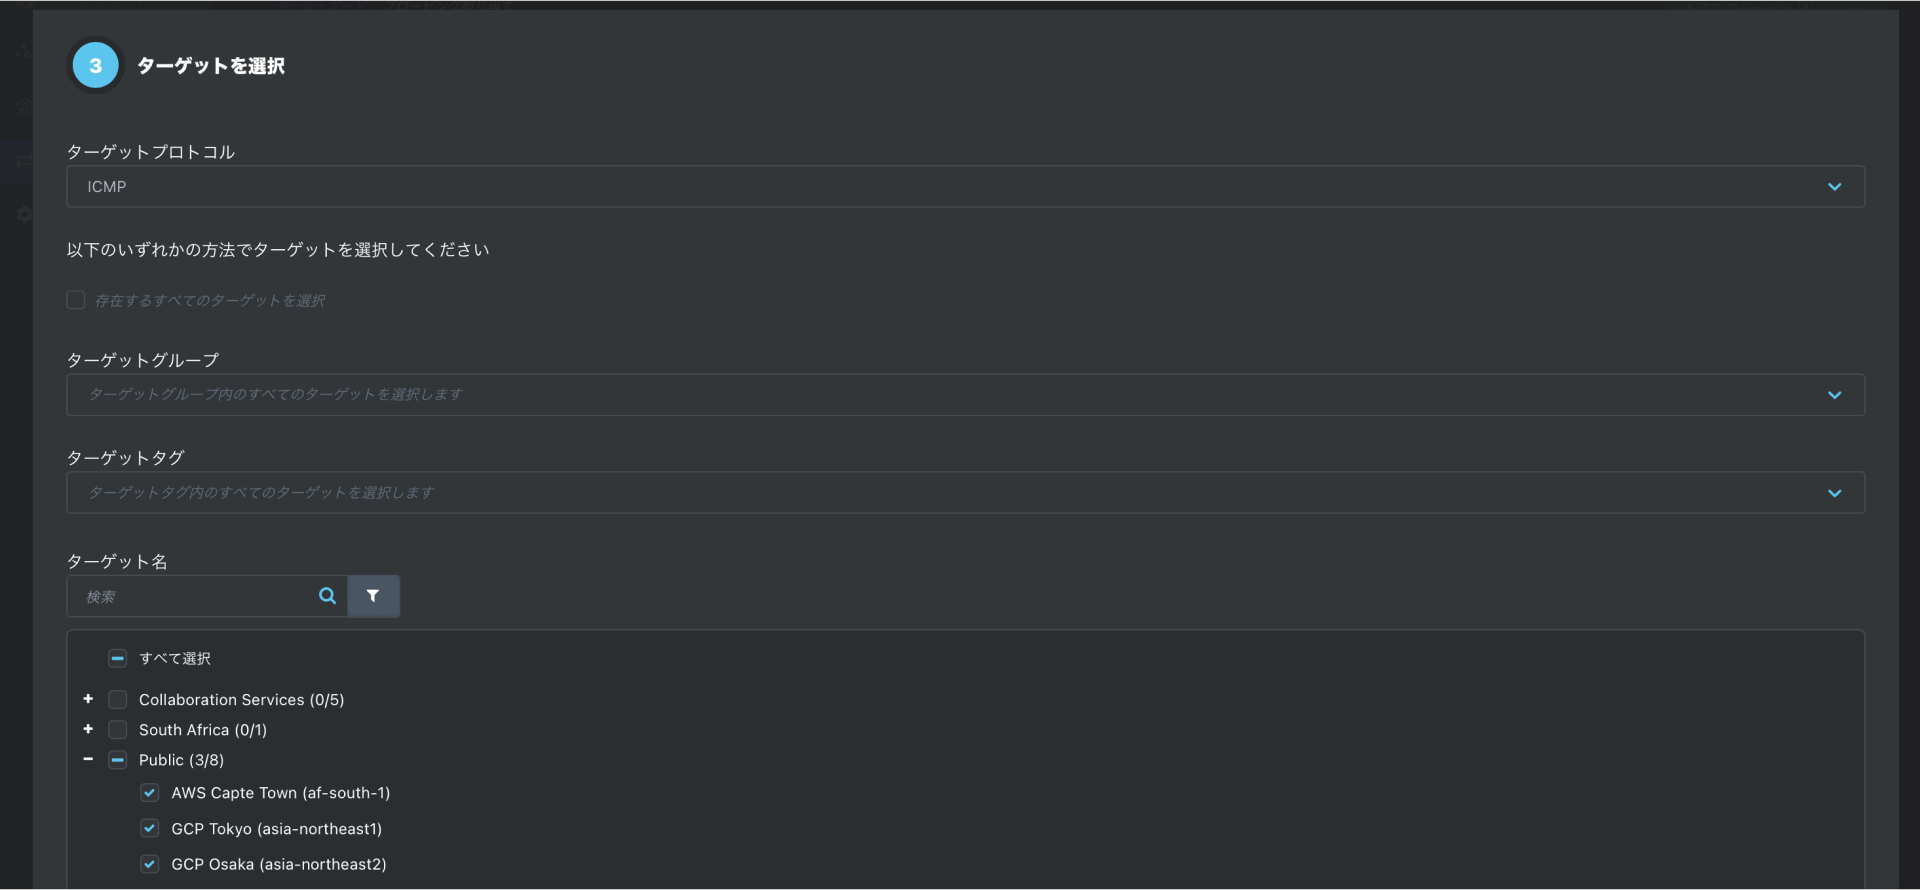Toggle the すべて選択 checkbox
Image resolution: width=1920 pixels, height=890 pixels.
(x=118, y=658)
